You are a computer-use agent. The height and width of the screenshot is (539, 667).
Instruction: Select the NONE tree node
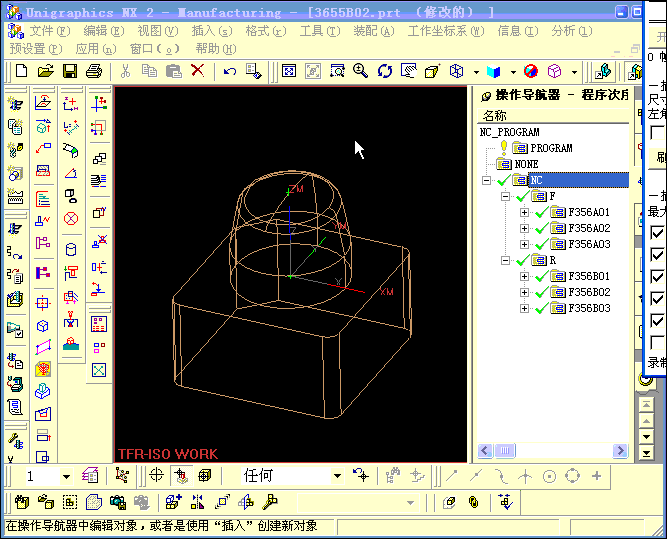tap(526, 164)
